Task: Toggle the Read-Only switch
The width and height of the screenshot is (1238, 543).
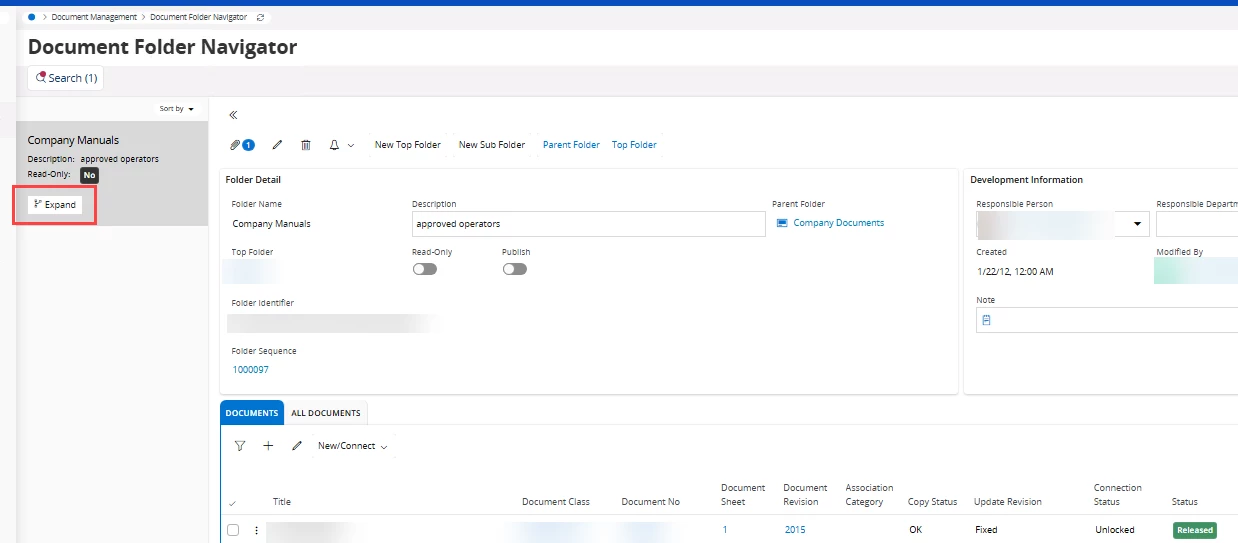Action: coord(424,269)
